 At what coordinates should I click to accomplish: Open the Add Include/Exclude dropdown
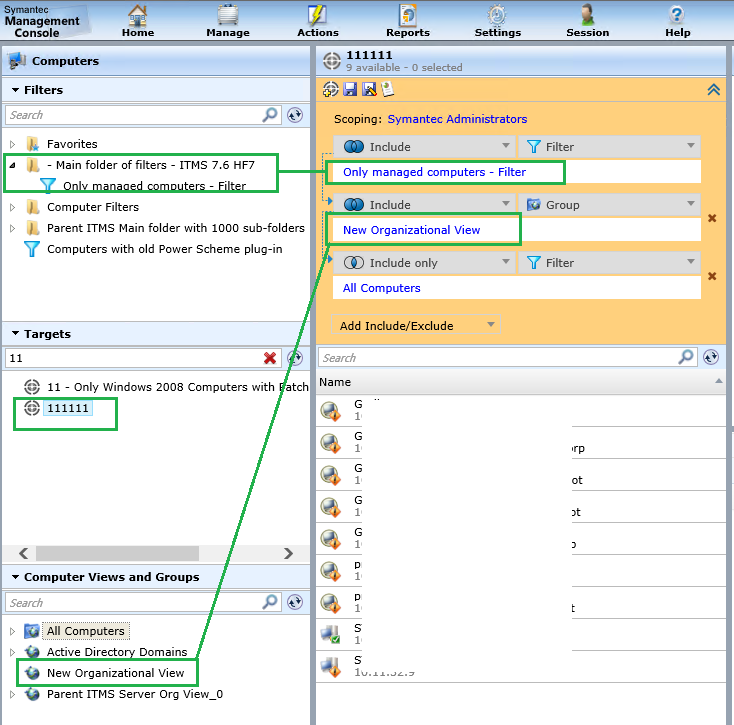[x=416, y=325]
